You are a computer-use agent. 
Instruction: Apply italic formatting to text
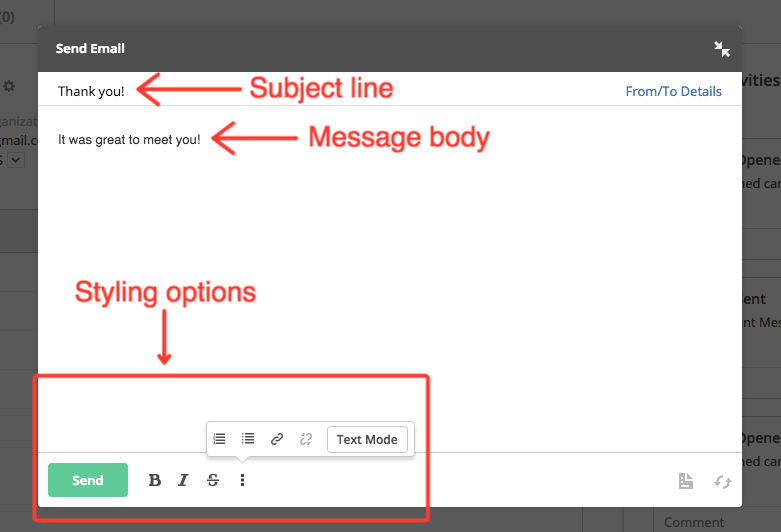[183, 480]
